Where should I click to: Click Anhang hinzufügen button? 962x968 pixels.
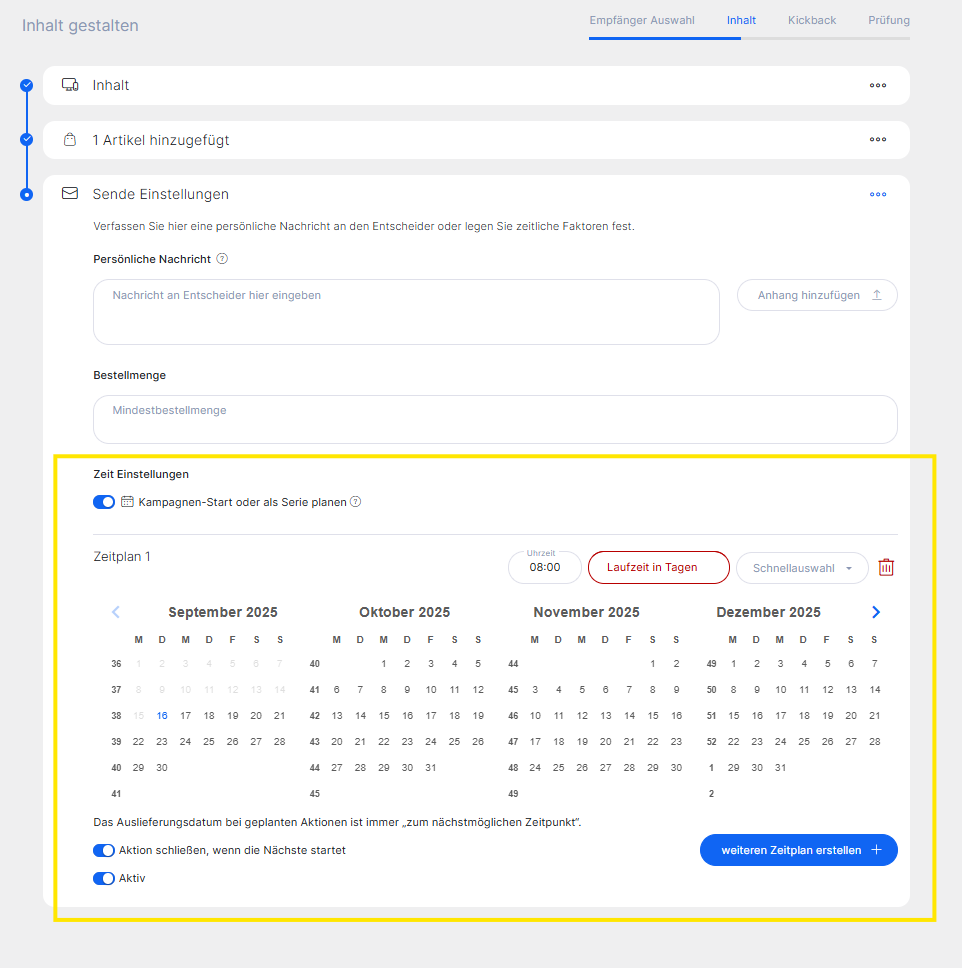pyautogui.click(x=816, y=295)
